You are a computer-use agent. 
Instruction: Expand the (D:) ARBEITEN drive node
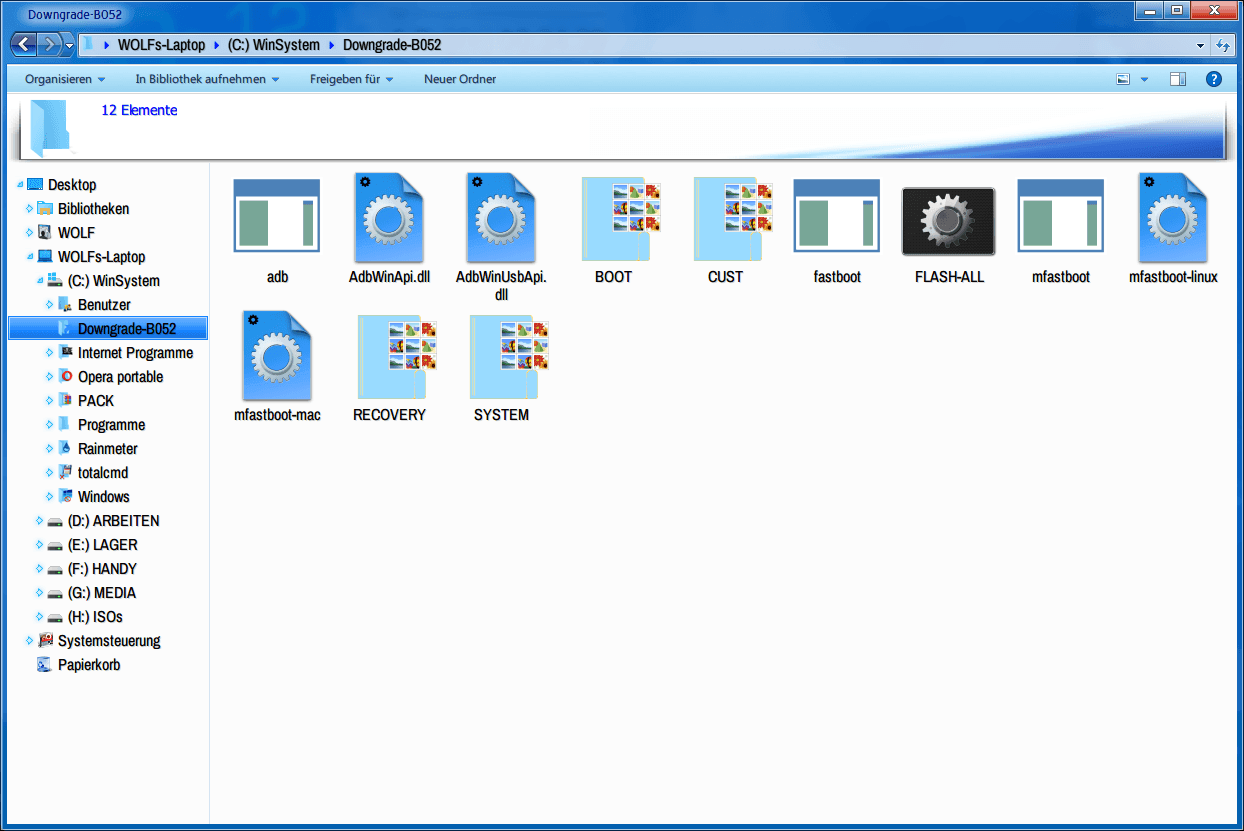pos(40,521)
